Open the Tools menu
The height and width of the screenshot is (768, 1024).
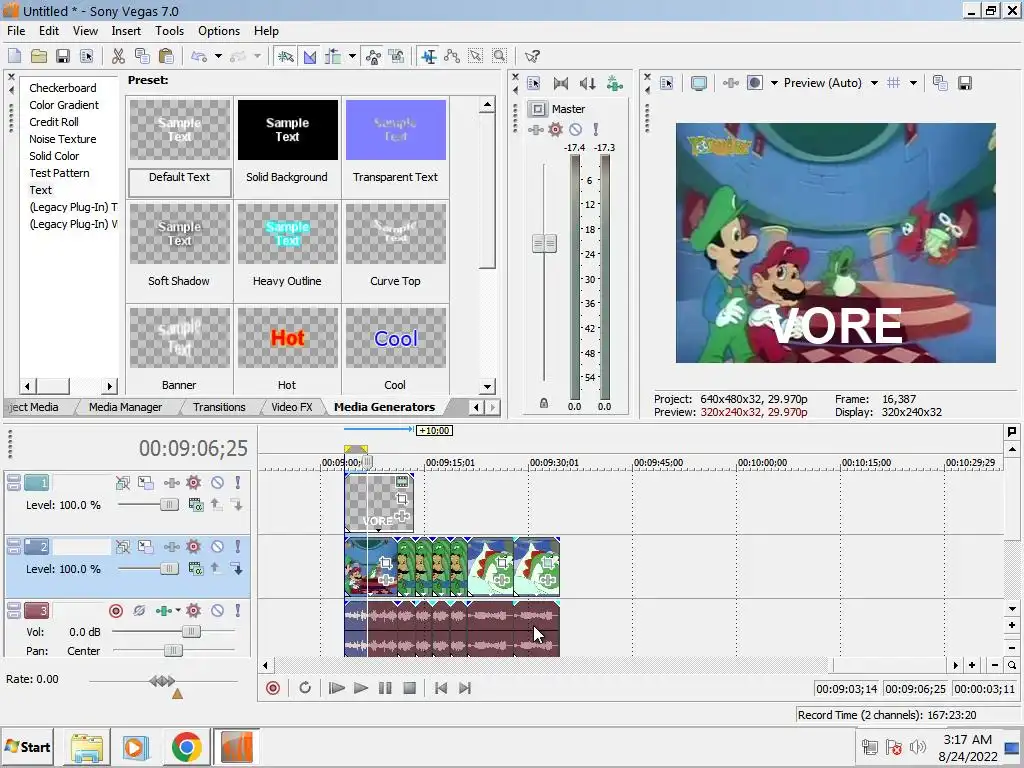click(x=169, y=31)
